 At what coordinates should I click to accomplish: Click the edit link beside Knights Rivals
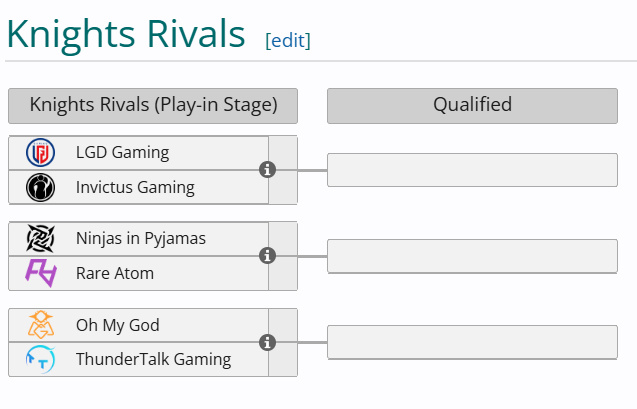coord(288,41)
